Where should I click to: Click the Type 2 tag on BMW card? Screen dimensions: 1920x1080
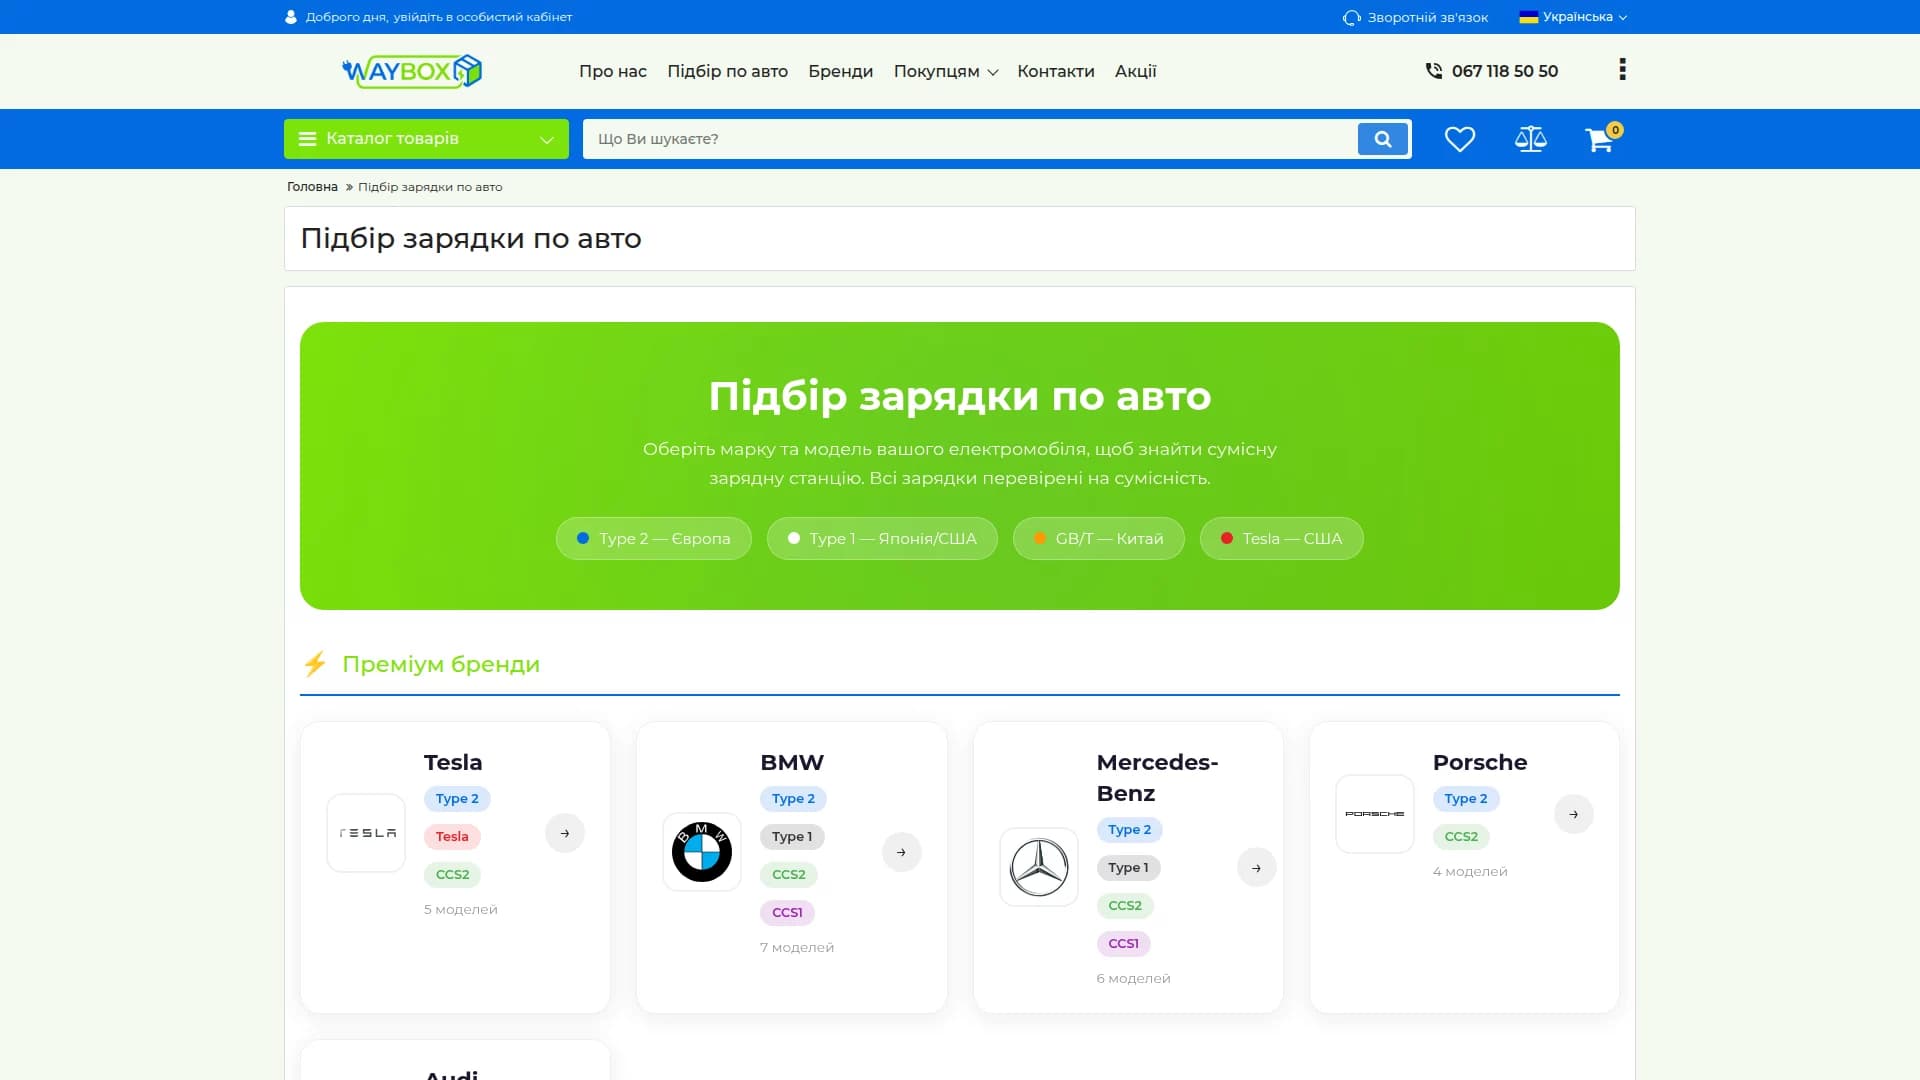tap(793, 799)
